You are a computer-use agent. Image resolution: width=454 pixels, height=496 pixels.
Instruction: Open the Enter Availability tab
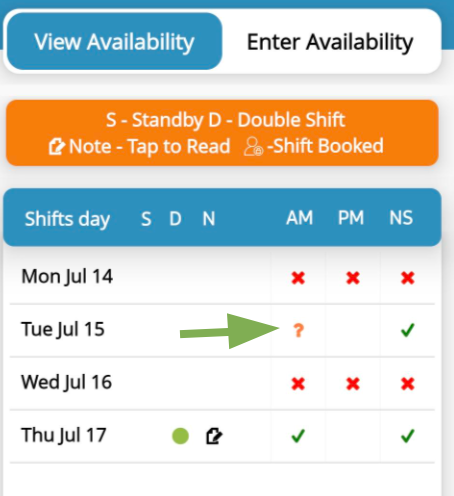[330, 42]
